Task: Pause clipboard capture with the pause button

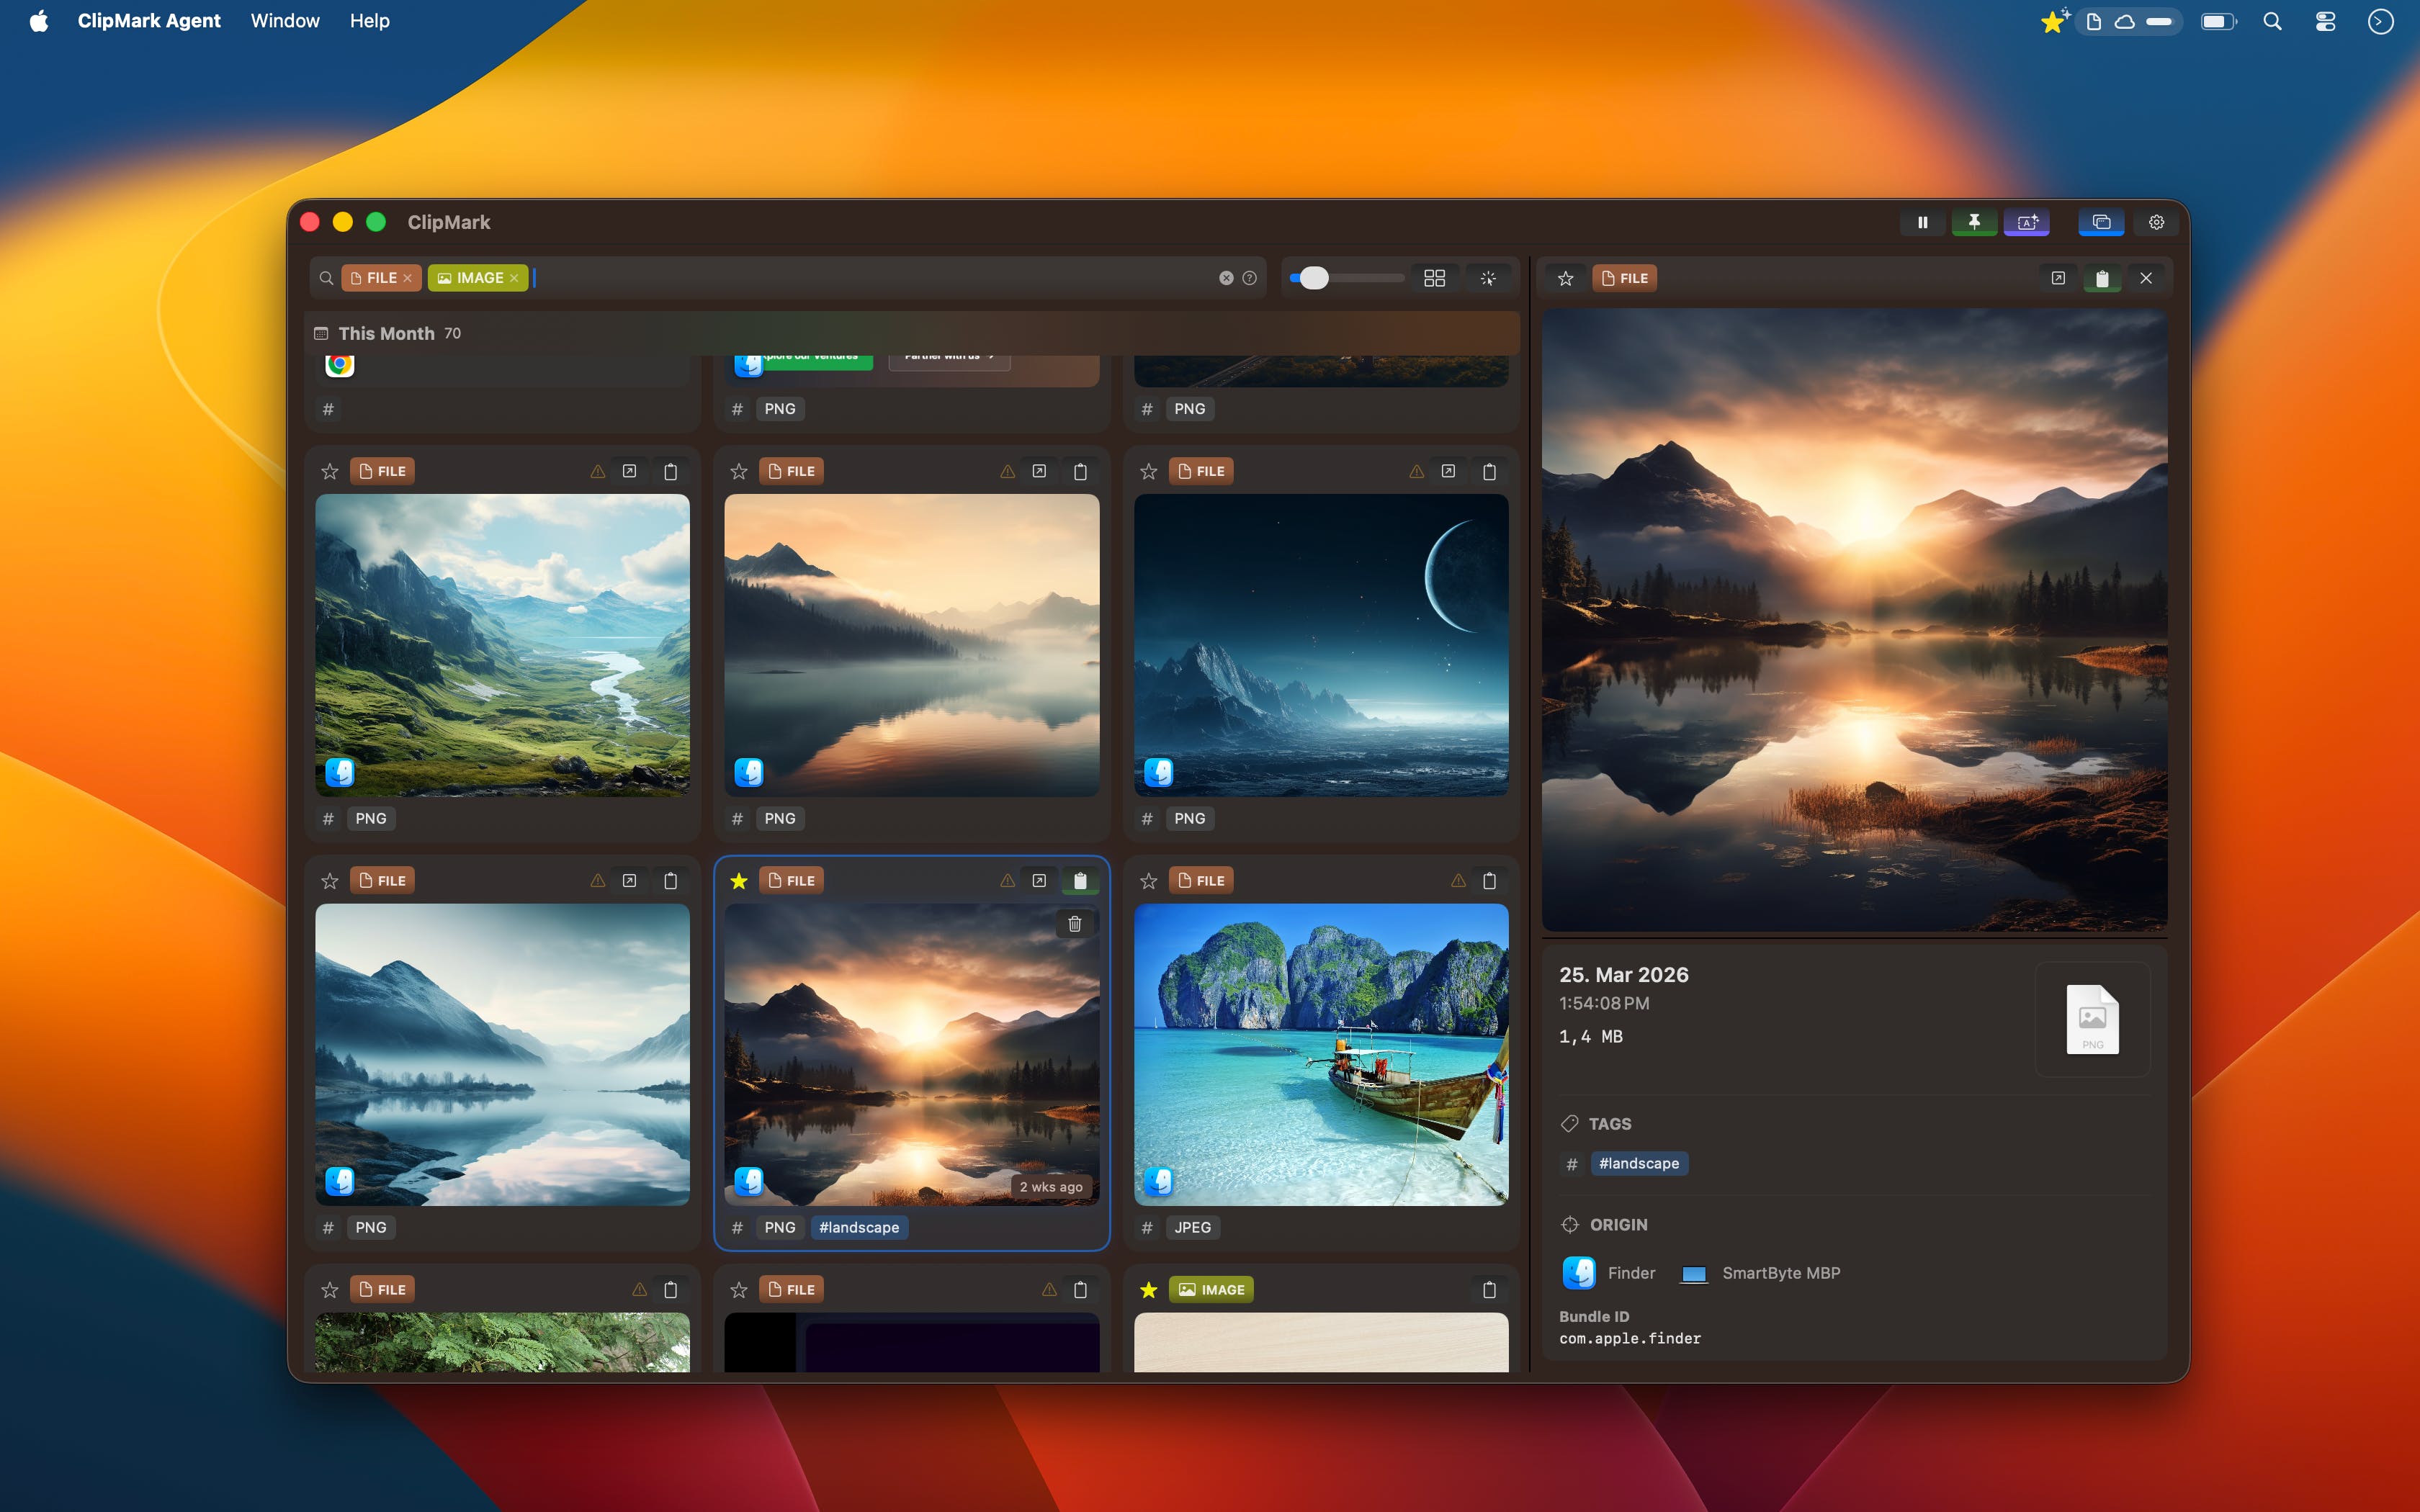Action: [x=1922, y=222]
